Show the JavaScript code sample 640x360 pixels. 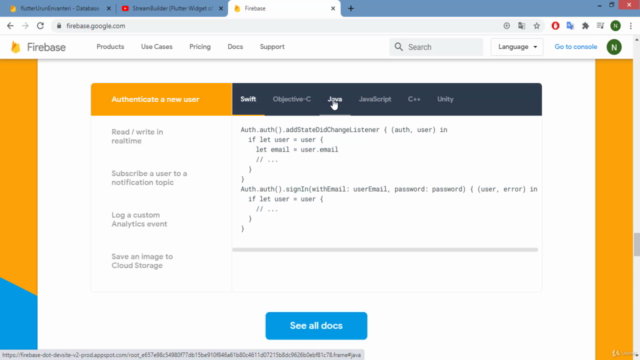375,99
